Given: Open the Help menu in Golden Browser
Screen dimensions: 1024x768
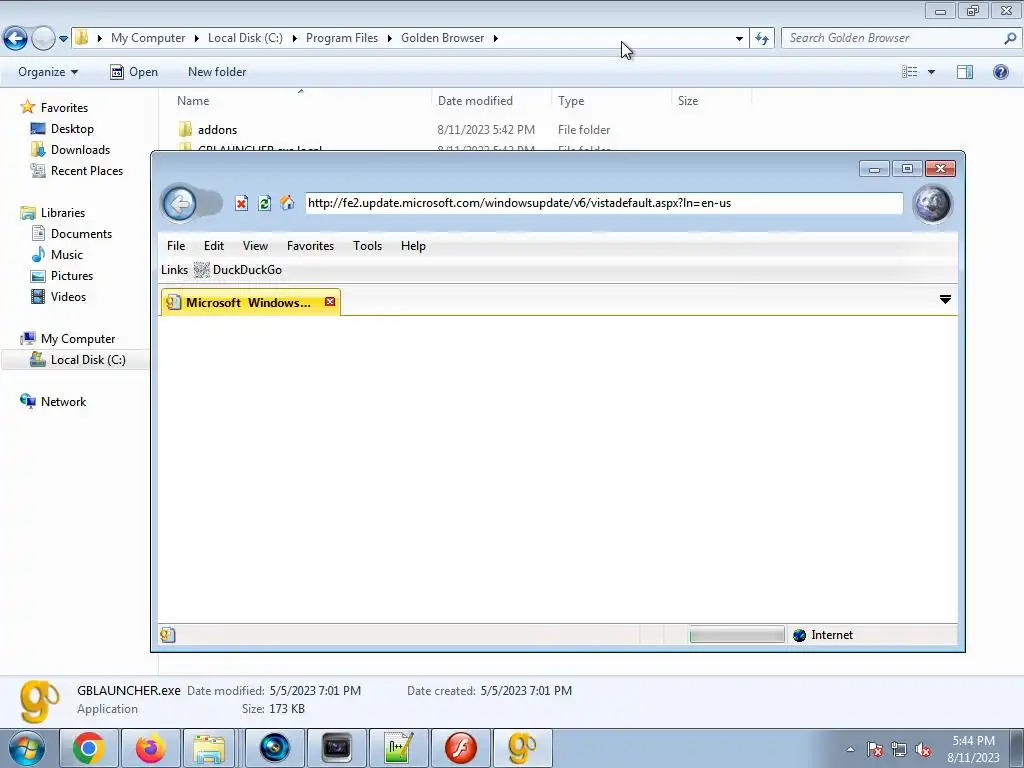Looking at the screenshot, I should coord(413,246).
